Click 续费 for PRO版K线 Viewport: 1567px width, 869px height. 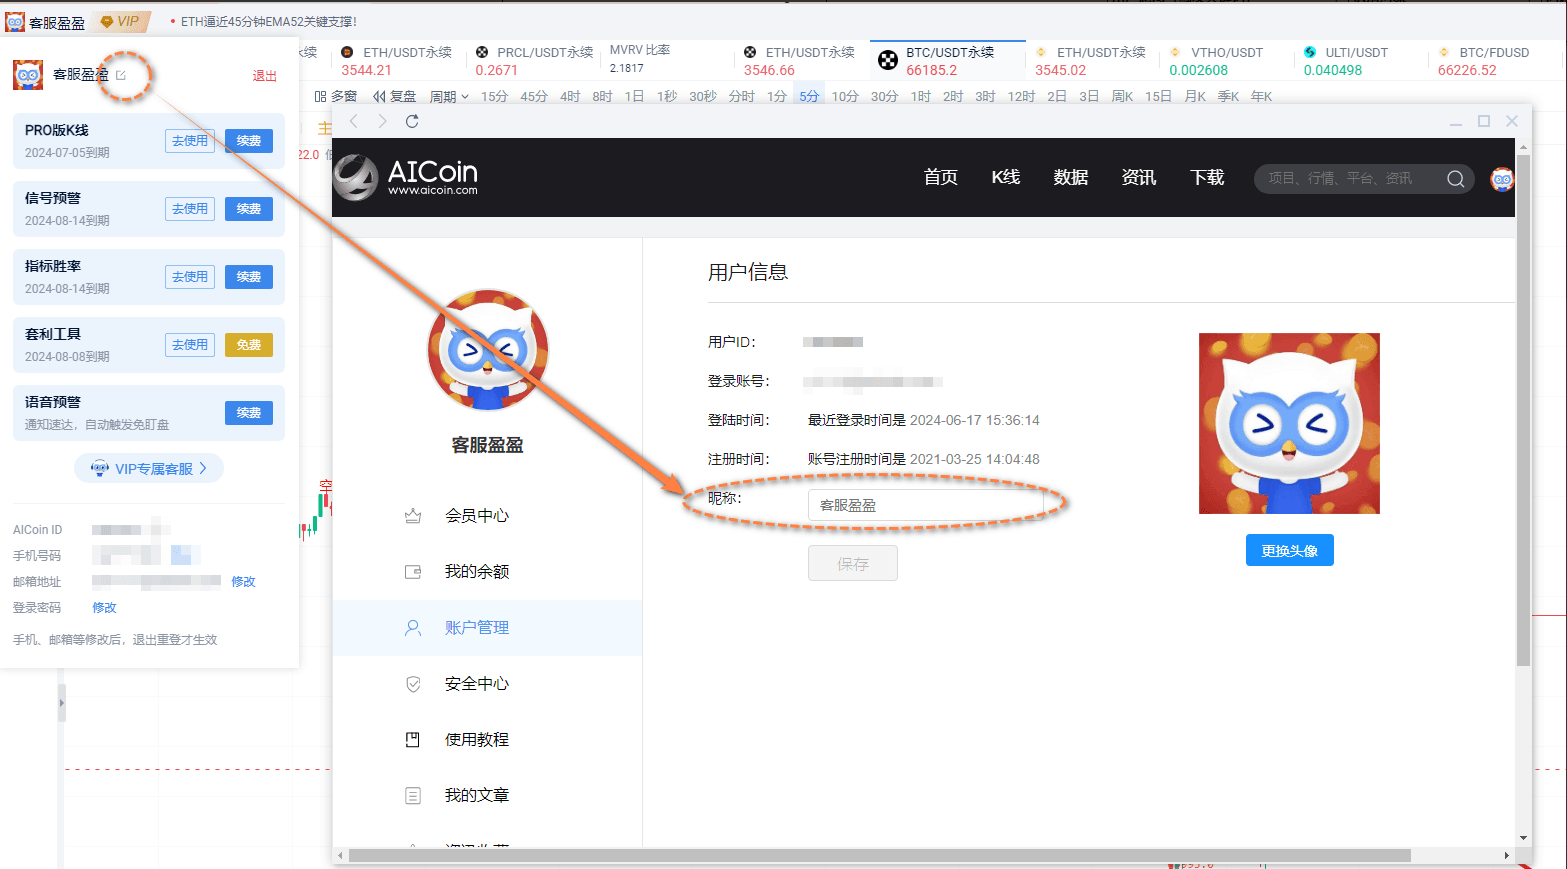tap(249, 141)
